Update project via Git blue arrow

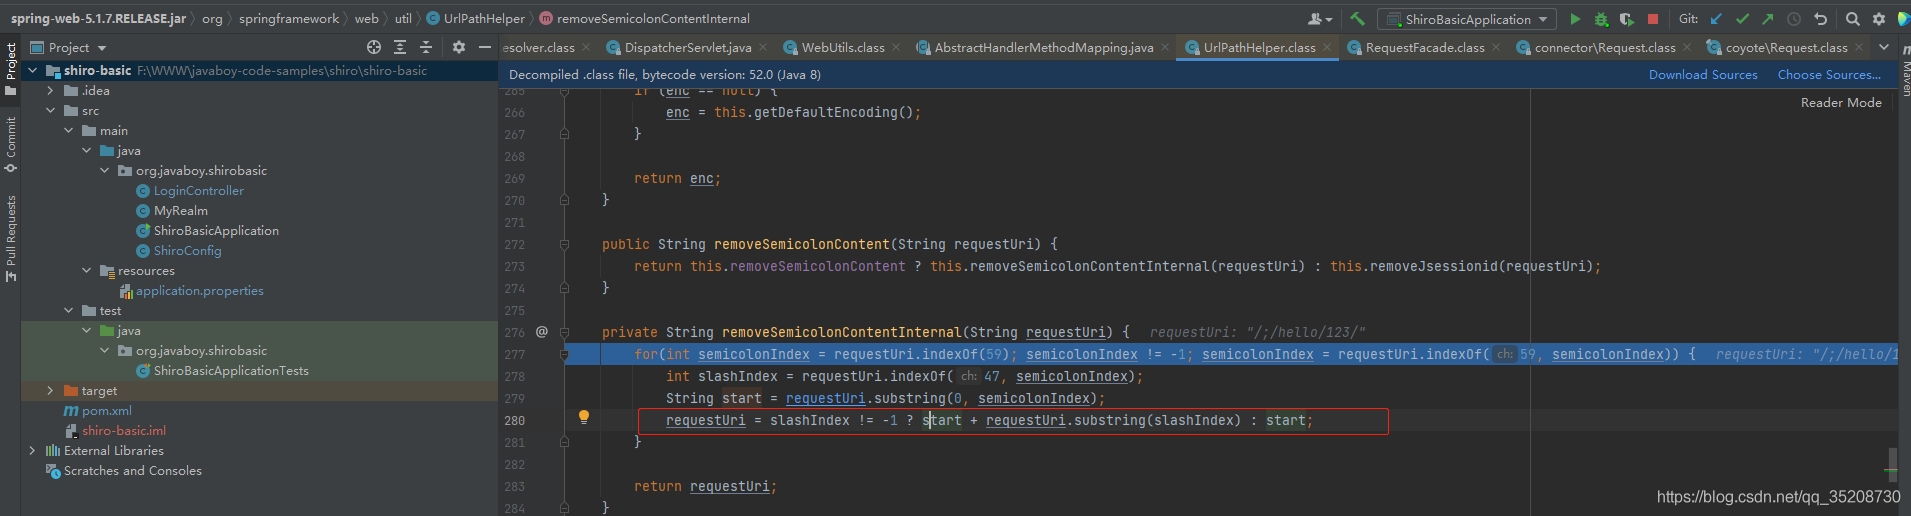tap(1716, 19)
